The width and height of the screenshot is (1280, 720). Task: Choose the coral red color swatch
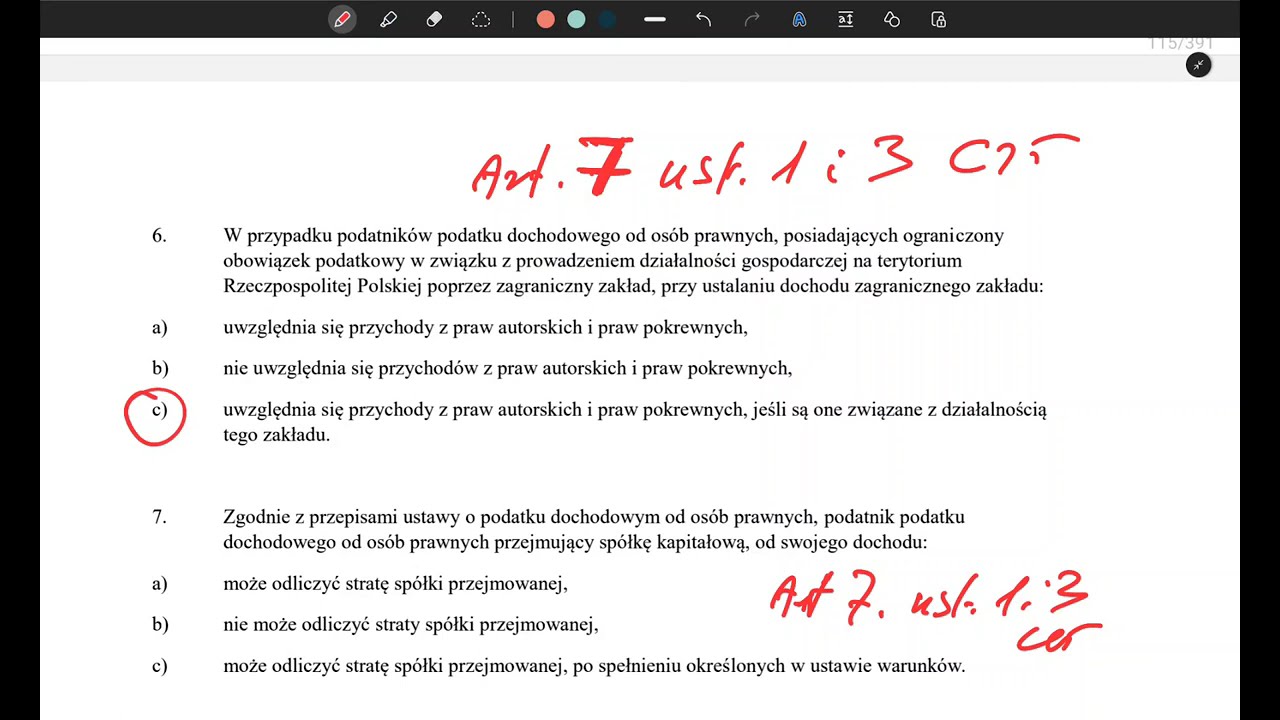(545, 19)
